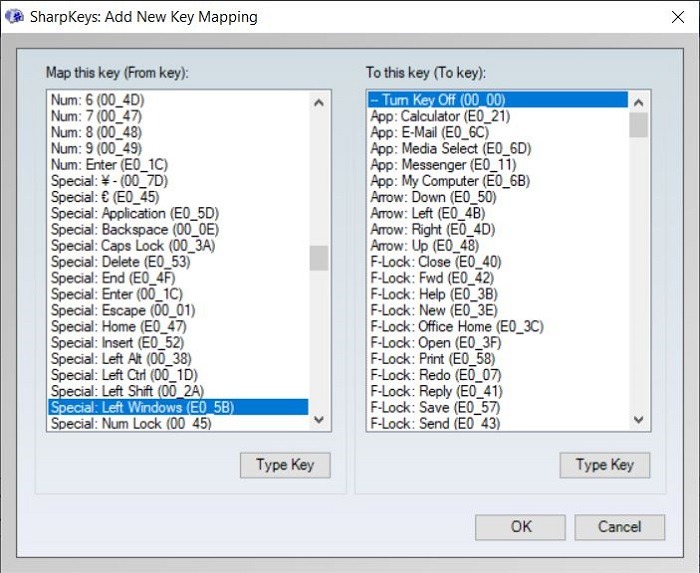The image size is (700, 573).
Task: Select Turn Key Off (00_00) in To list
Action: pyautogui.click(x=498, y=100)
